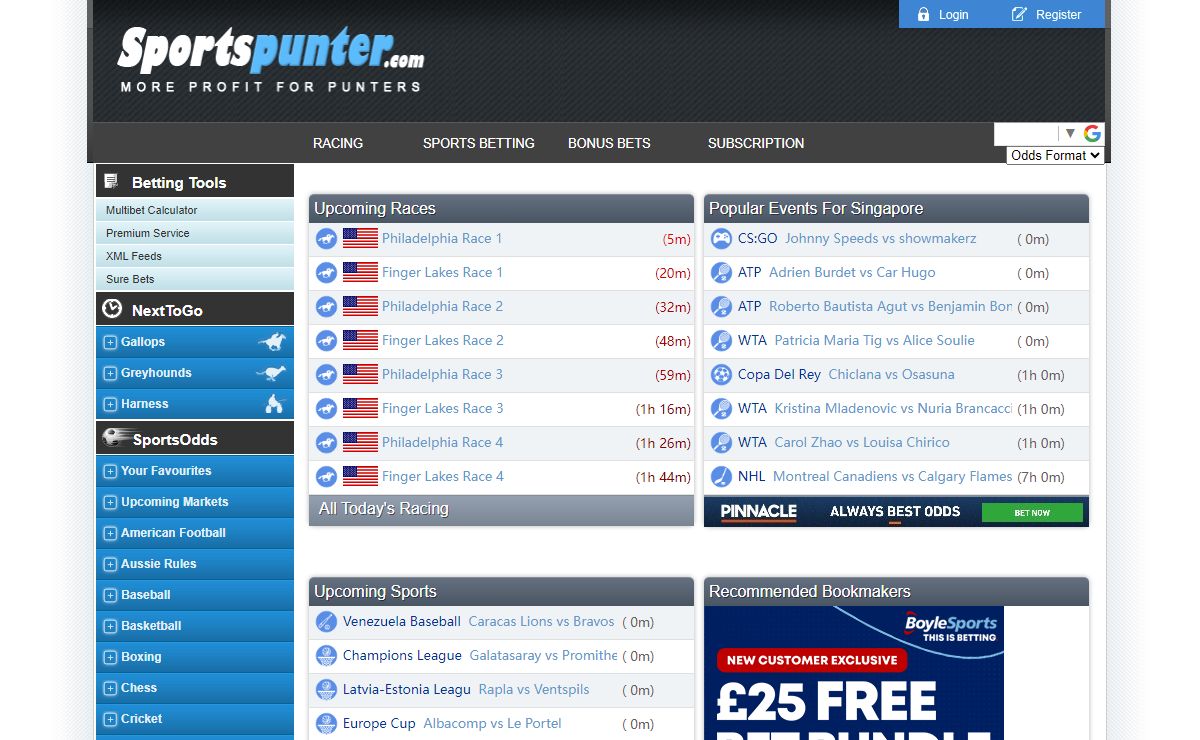
Task: Click racing icon beside Philadelphia Race 2
Action: [326, 307]
